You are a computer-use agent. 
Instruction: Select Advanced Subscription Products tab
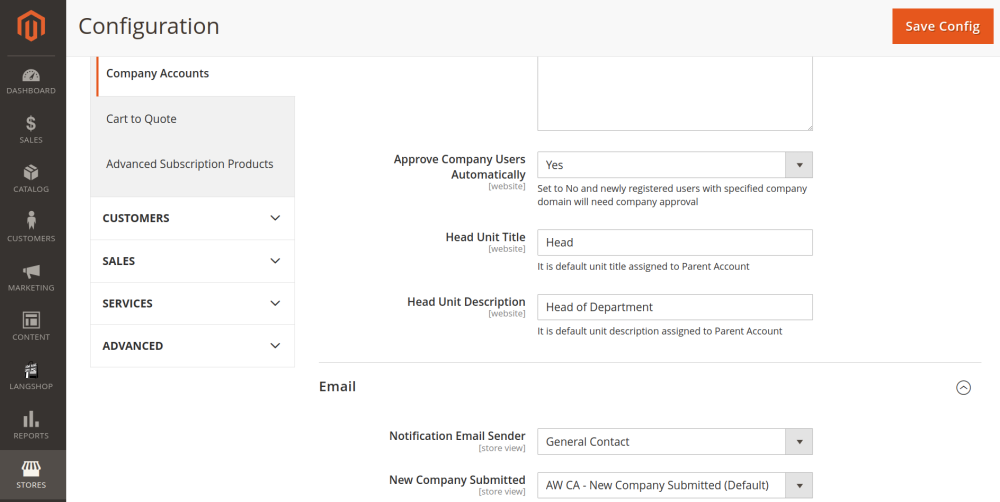[189, 164]
